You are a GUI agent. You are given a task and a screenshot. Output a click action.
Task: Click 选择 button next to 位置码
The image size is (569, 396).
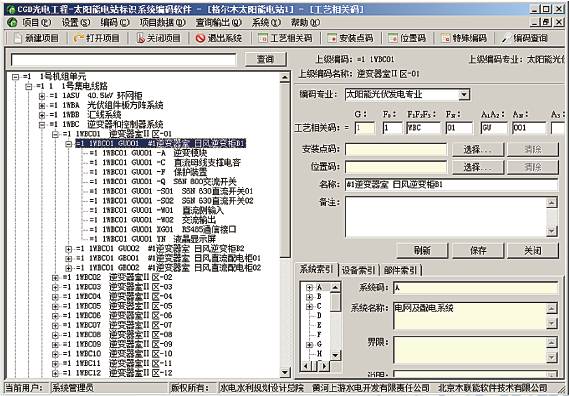click(478, 167)
